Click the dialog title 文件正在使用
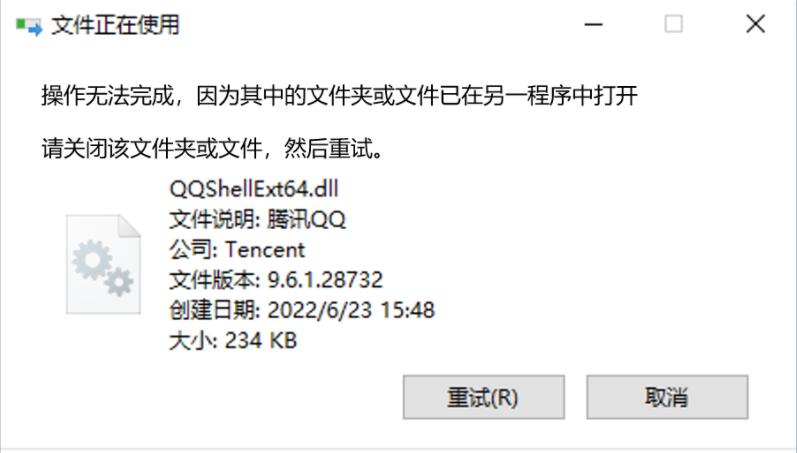The height and width of the screenshot is (453, 797). tap(116, 25)
